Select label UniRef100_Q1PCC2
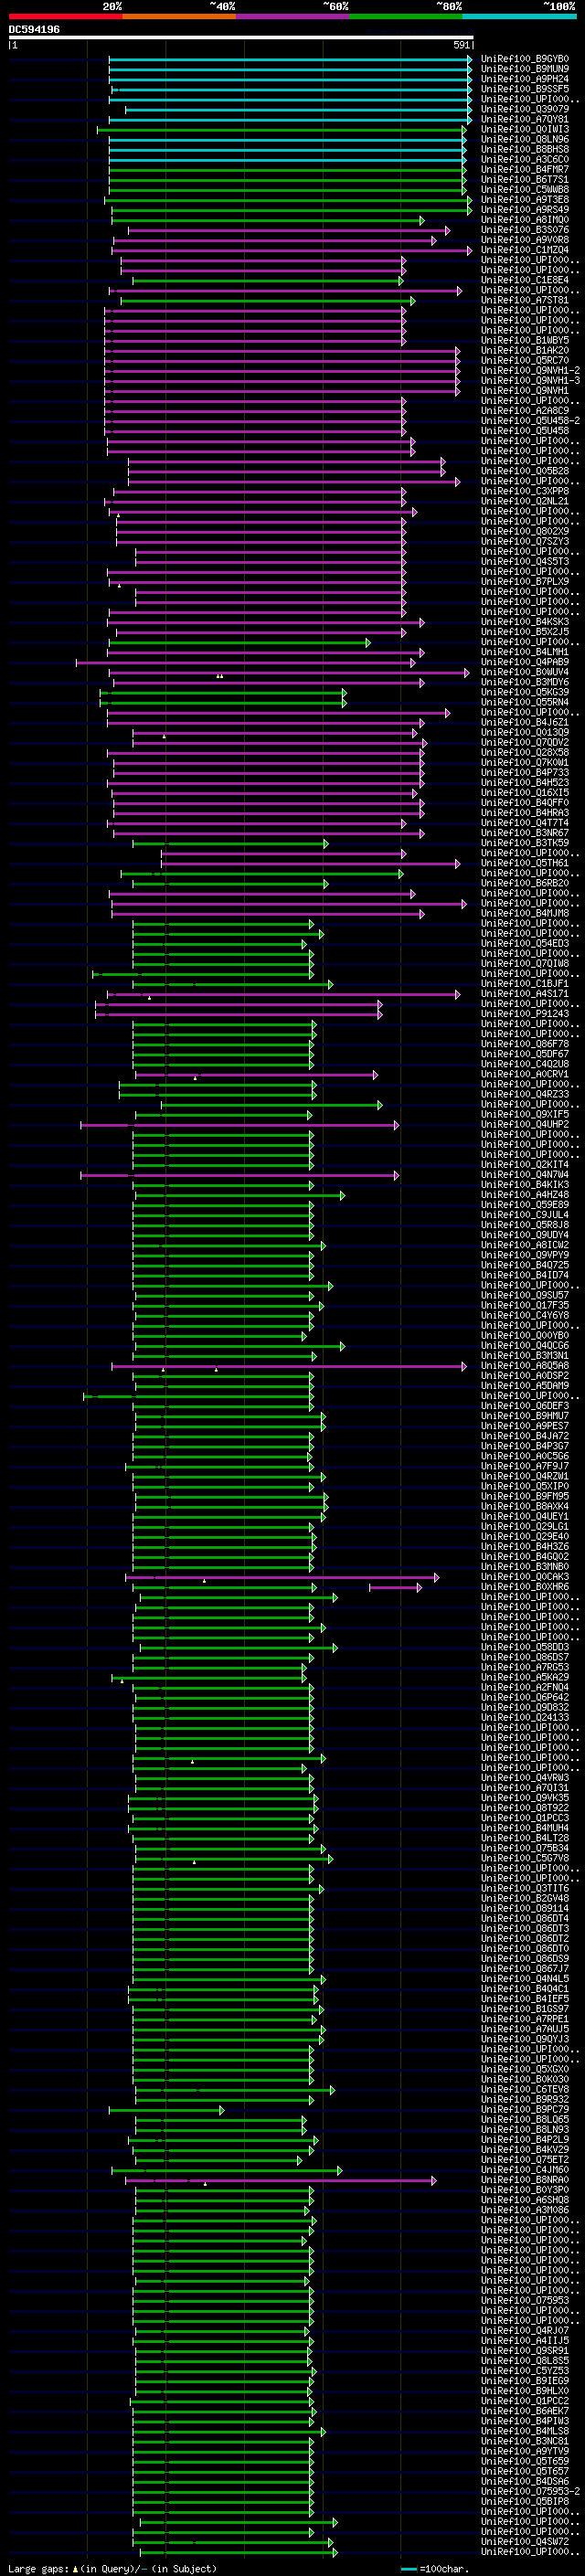Viewport: 585px width, 2576px height. (x=525, y=2400)
